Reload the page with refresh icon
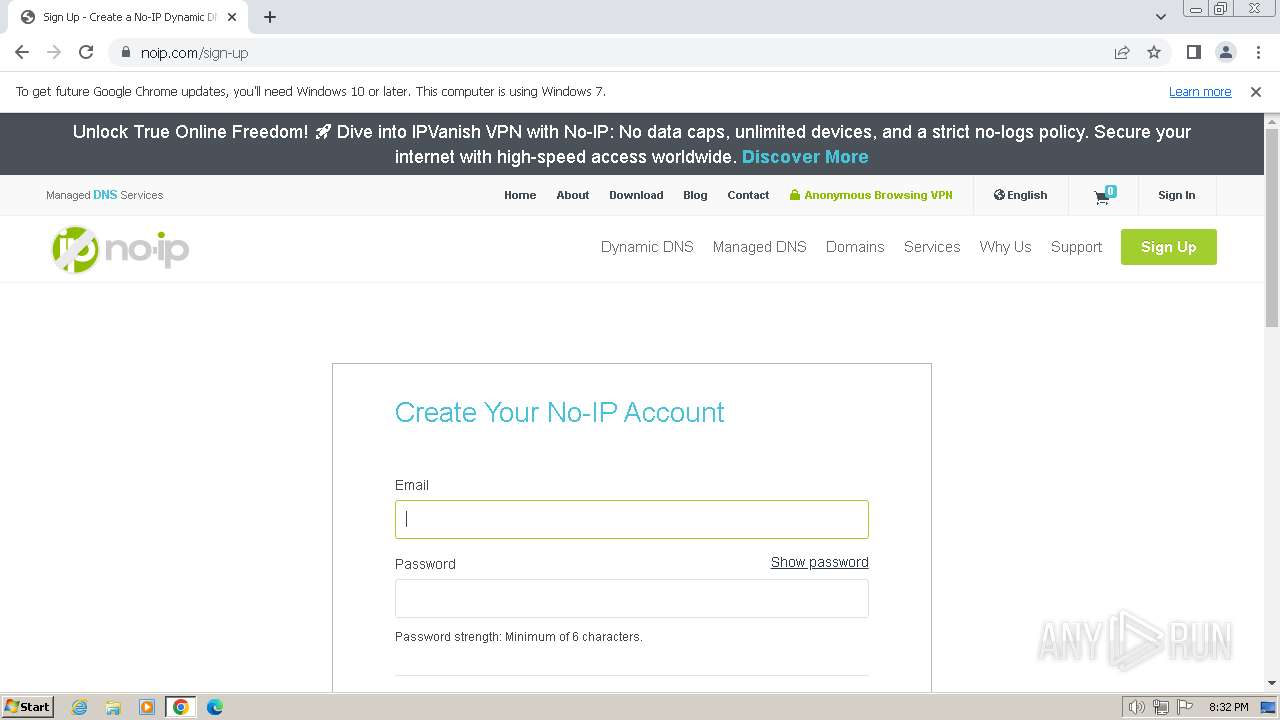 point(86,52)
